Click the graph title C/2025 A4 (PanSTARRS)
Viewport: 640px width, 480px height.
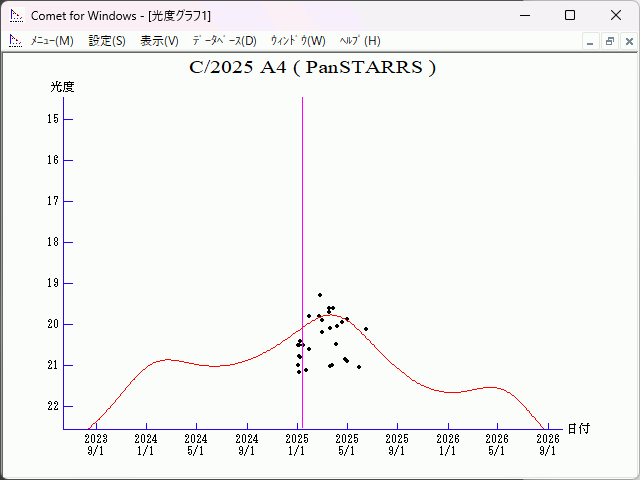point(312,68)
